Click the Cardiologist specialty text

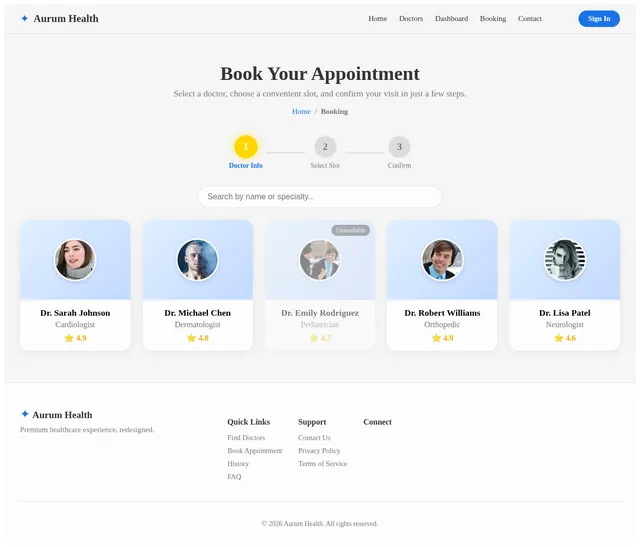[75, 325]
